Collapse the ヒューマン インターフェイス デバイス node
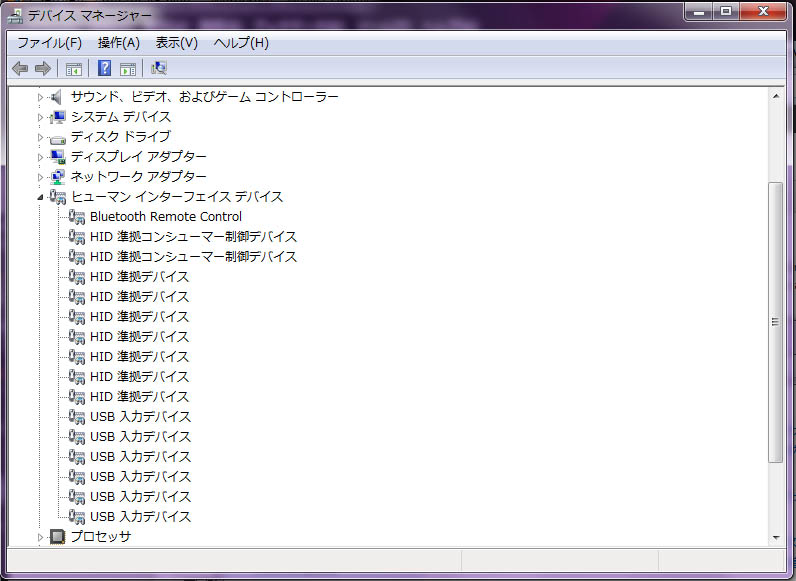This screenshot has height=581, width=796. click(41, 197)
